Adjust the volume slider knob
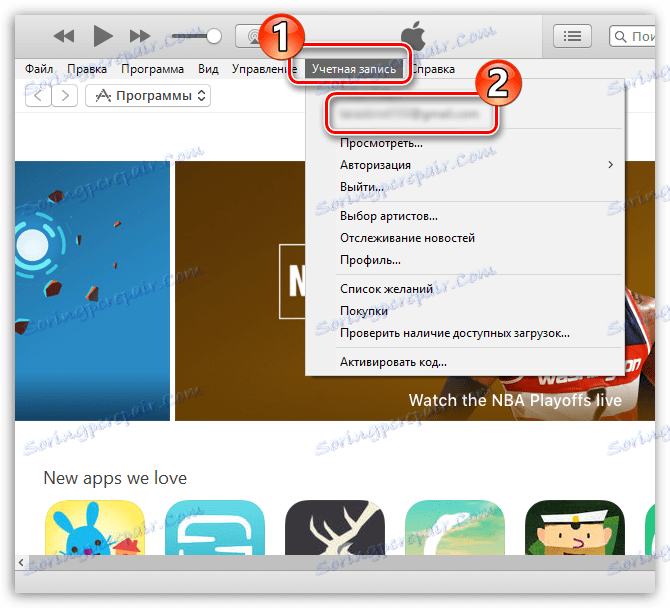Image resolution: width=670 pixels, height=608 pixels. [214, 36]
